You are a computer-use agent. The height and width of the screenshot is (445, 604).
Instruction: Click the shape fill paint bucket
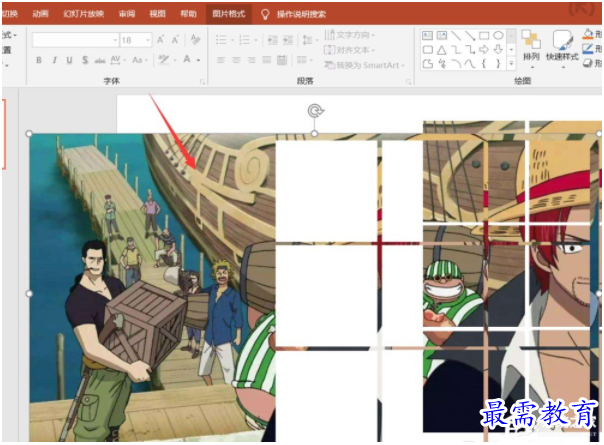coord(588,34)
